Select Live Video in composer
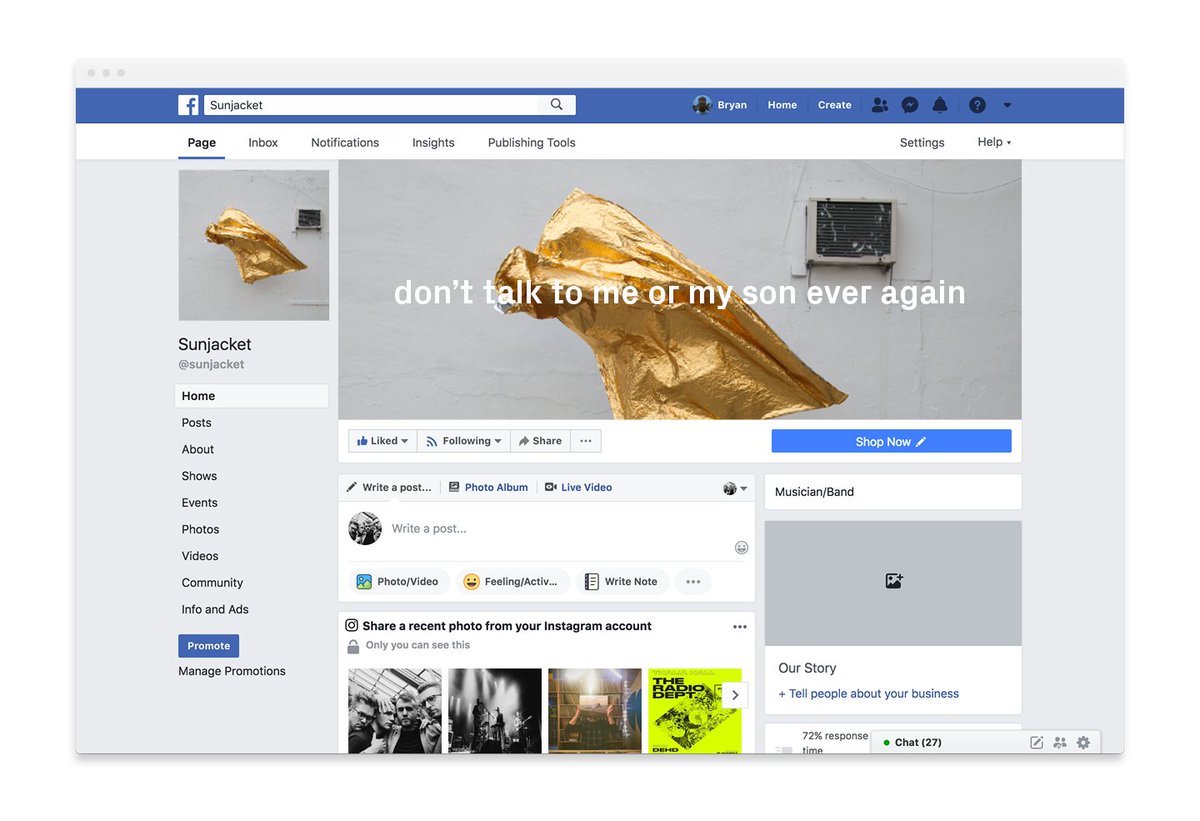 tap(578, 488)
